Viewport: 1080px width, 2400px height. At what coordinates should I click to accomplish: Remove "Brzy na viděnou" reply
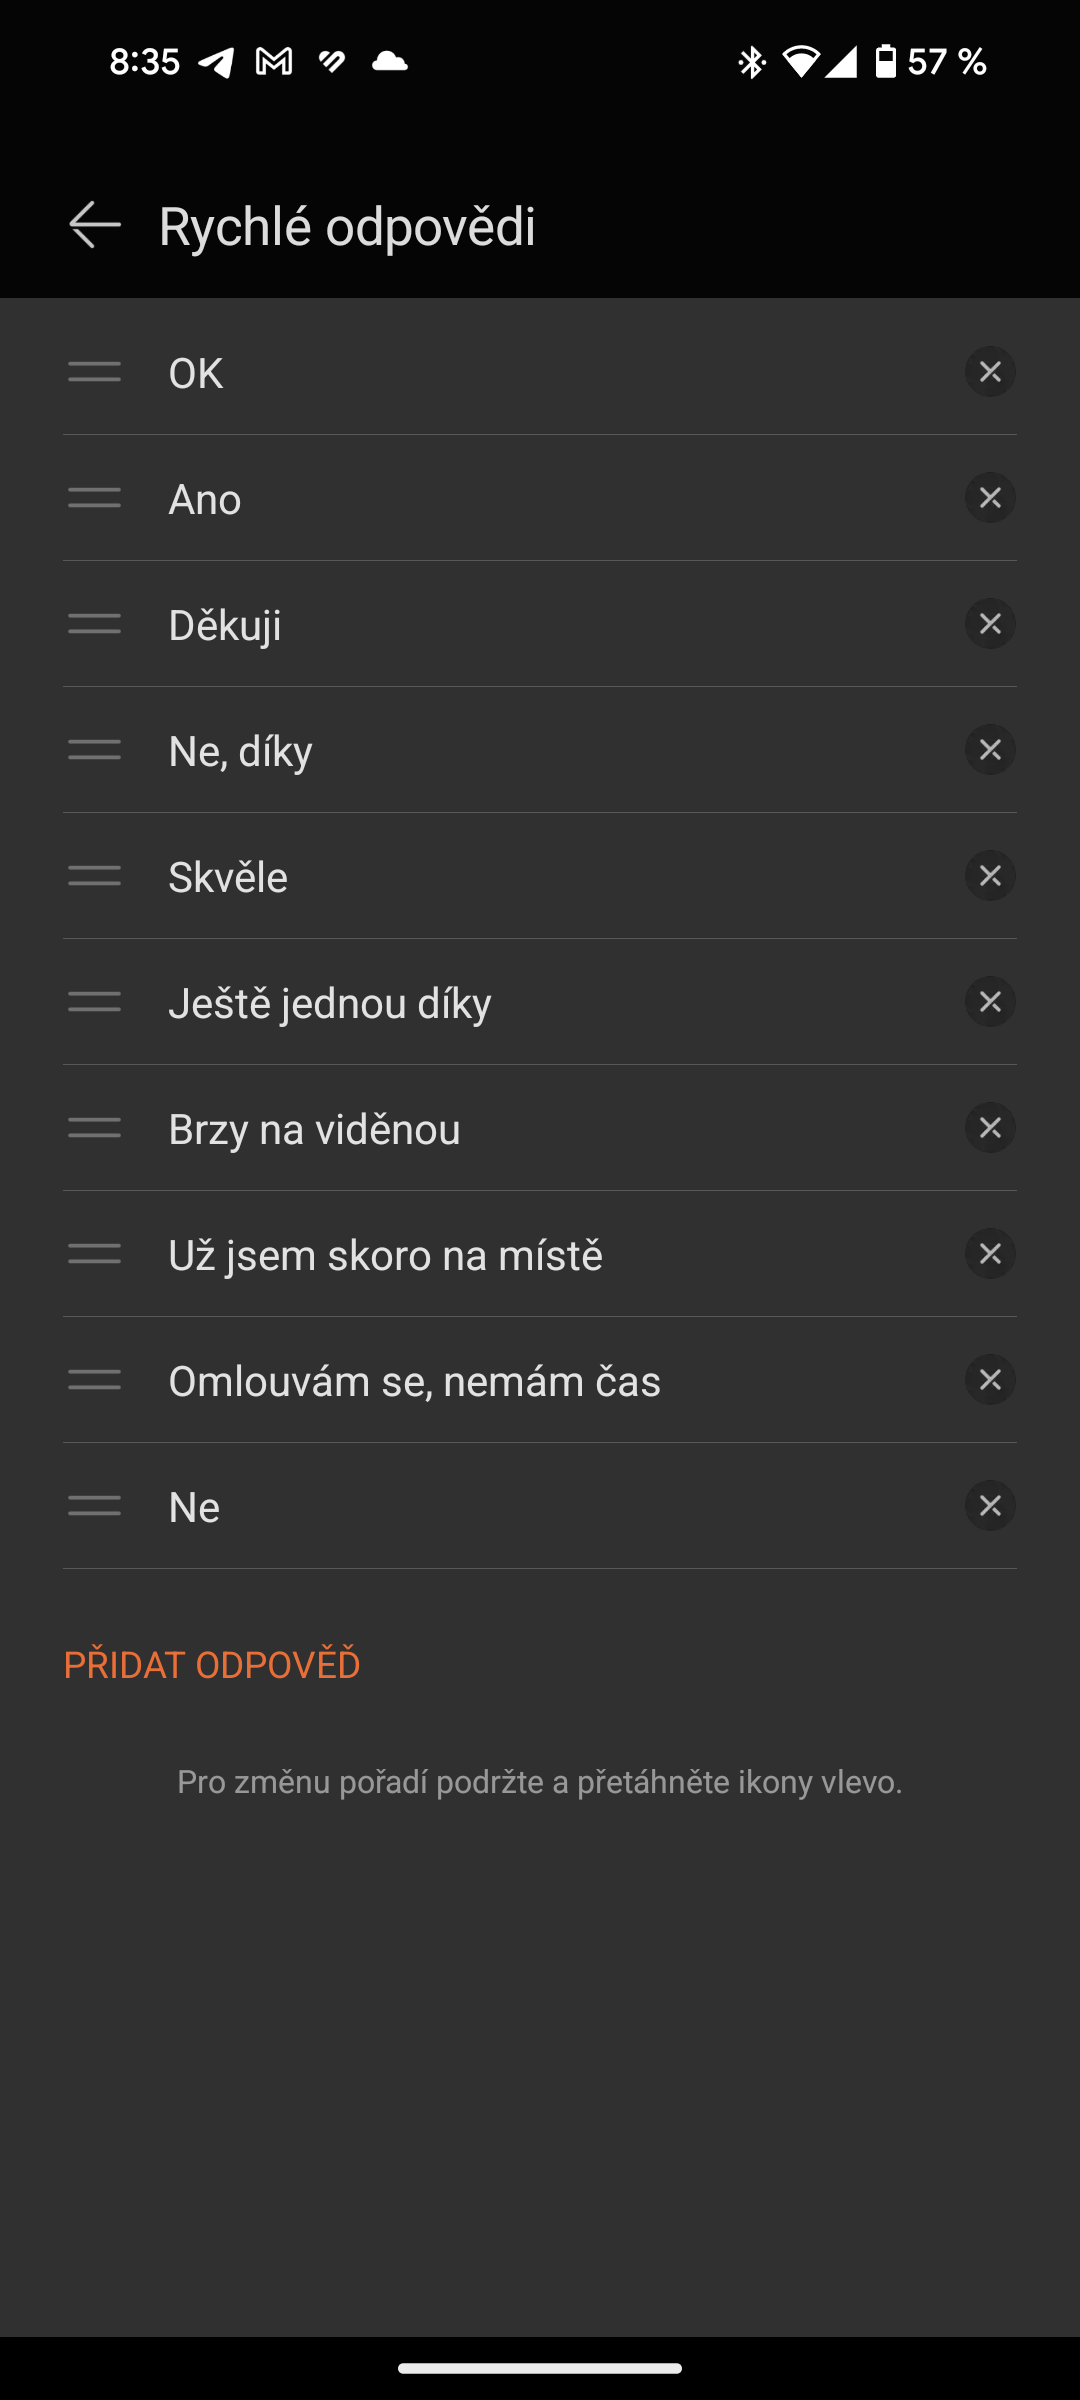tap(990, 1128)
